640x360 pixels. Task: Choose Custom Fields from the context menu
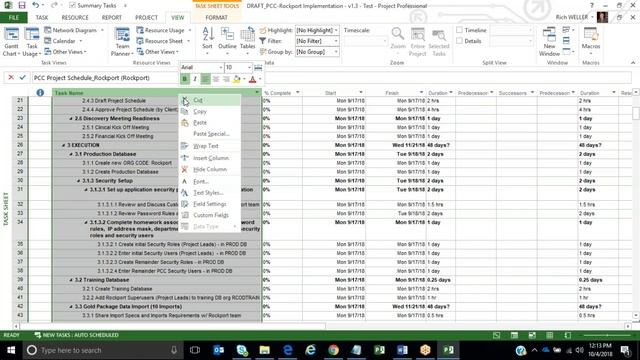(209, 215)
